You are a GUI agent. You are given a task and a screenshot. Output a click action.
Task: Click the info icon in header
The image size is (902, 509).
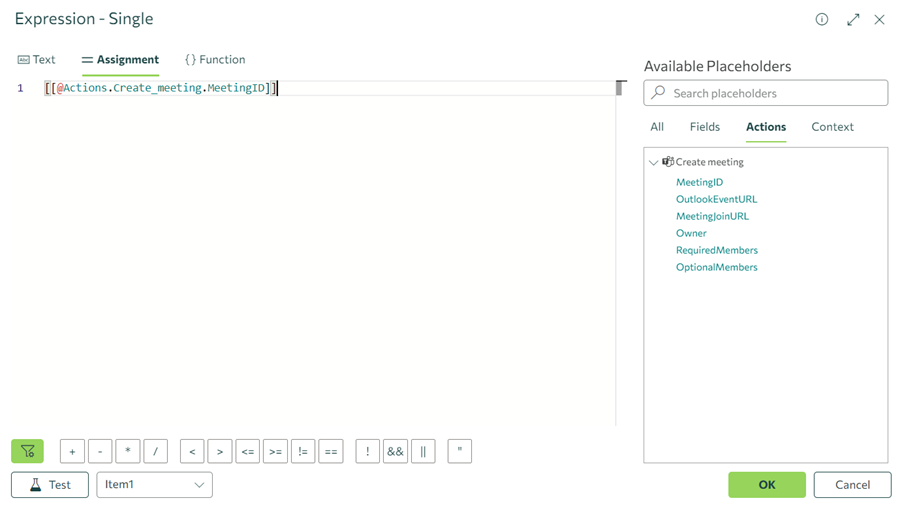[x=821, y=20]
